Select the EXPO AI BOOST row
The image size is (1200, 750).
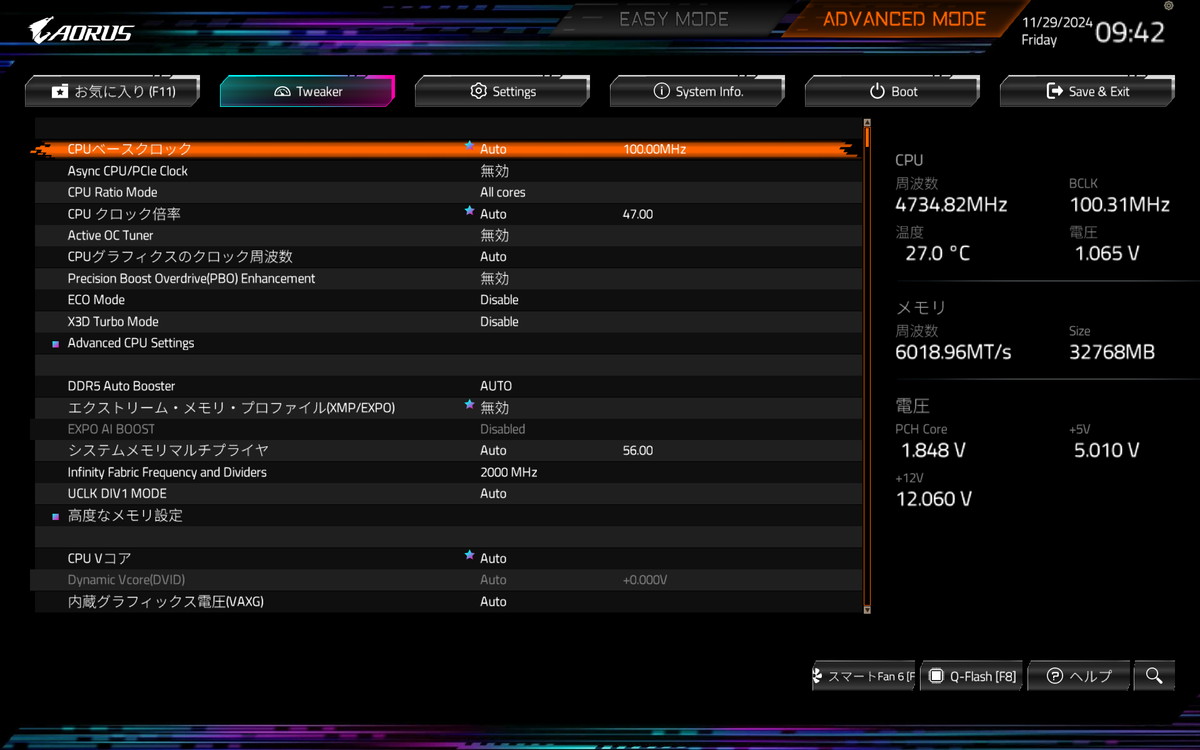pos(448,429)
